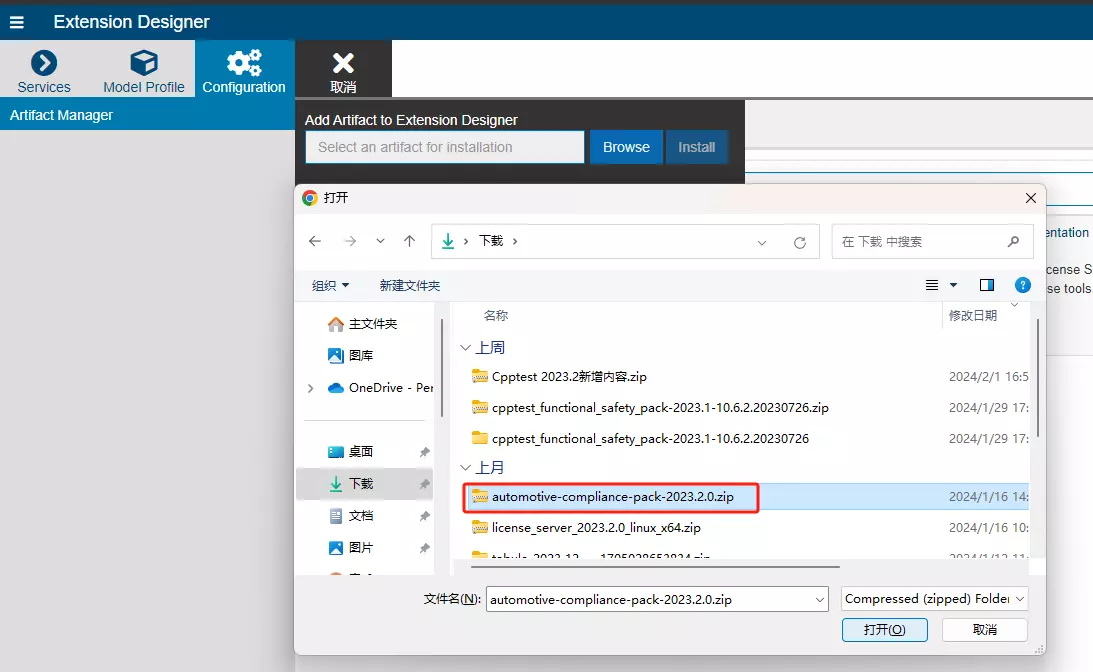Screen dimensions: 1093x672
Task: Select the Configuration gear tab
Action: [x=244, y=70]
